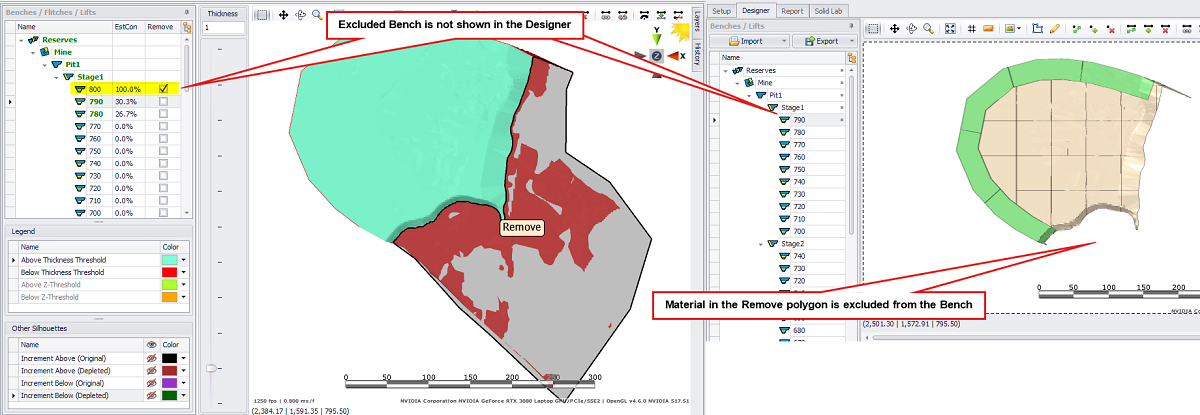Open color dropdown for Below Thickness Threshold

pyautogui.click(x=184, y=272)
